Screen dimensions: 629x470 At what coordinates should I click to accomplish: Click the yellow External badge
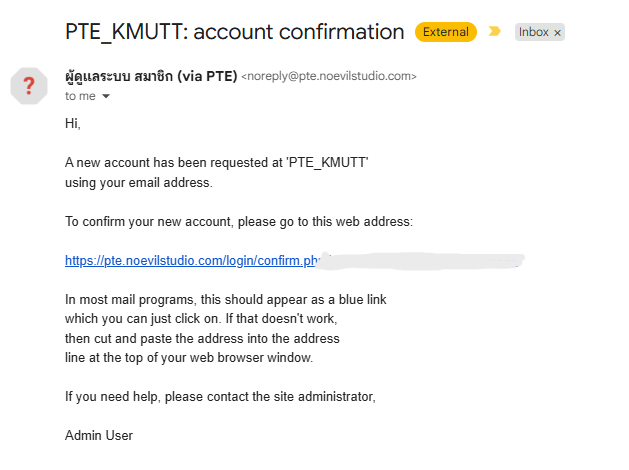[x=445, y=32]
